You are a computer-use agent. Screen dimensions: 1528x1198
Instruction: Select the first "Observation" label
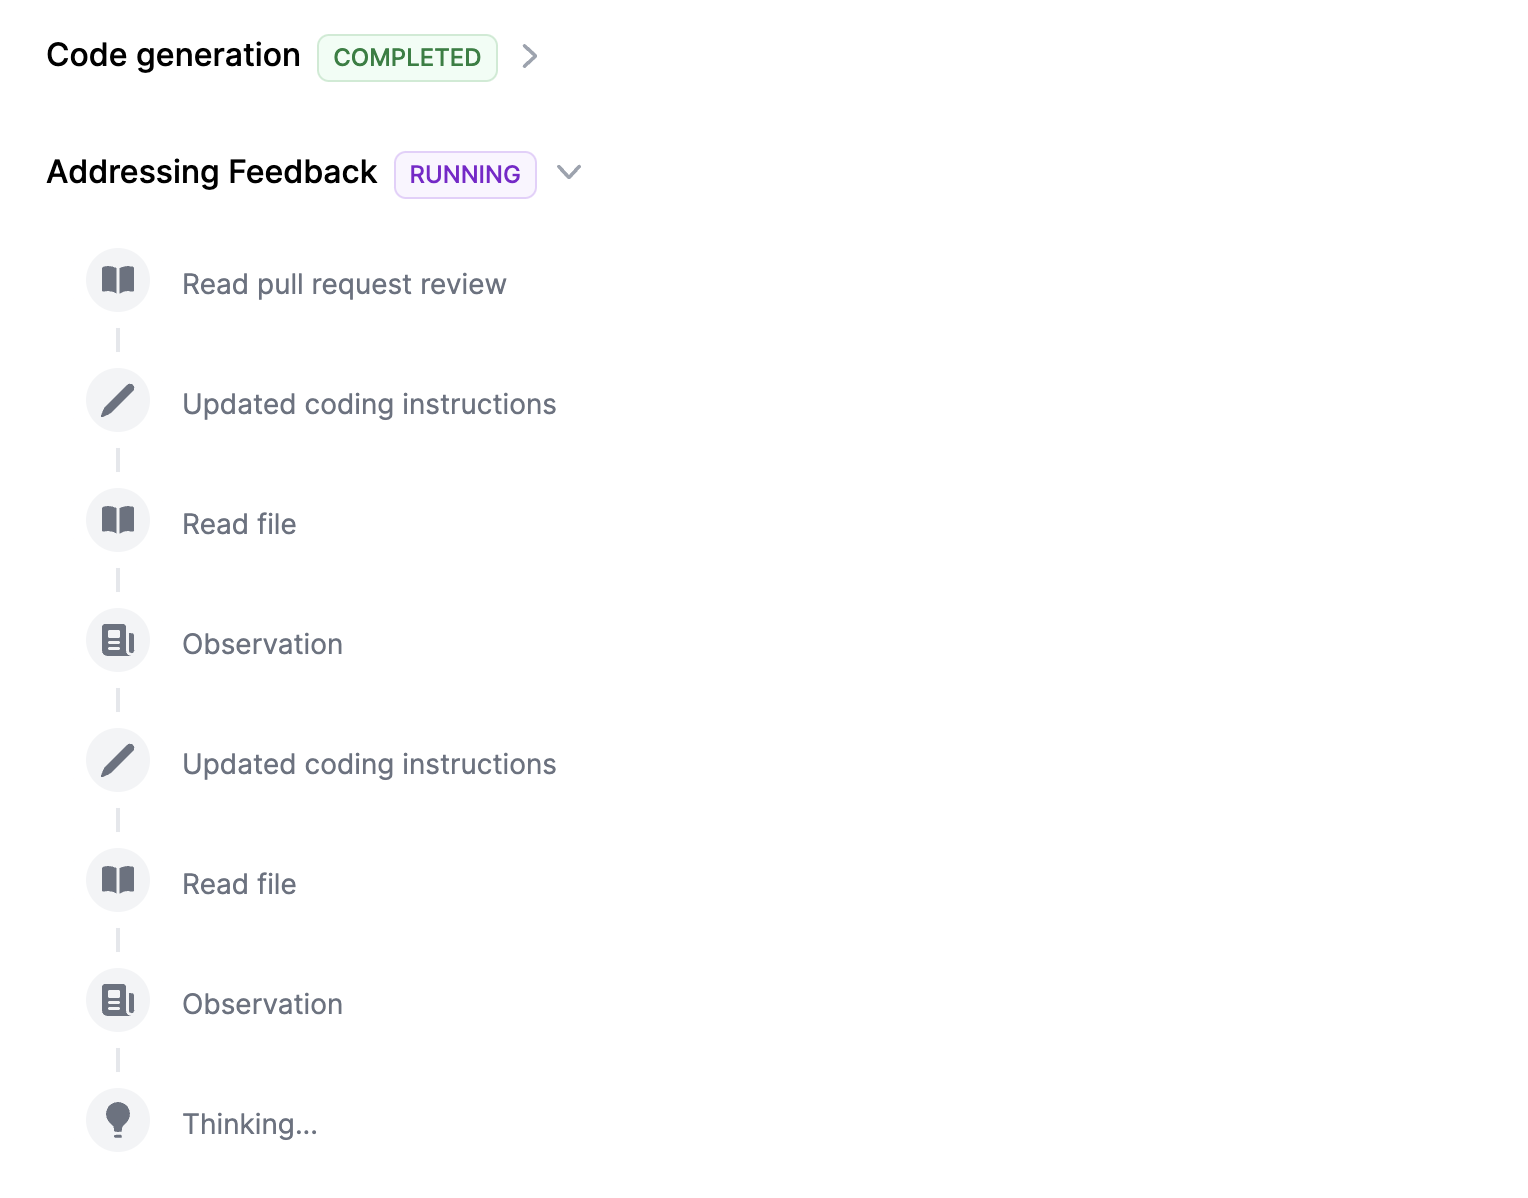click(262, 644)
